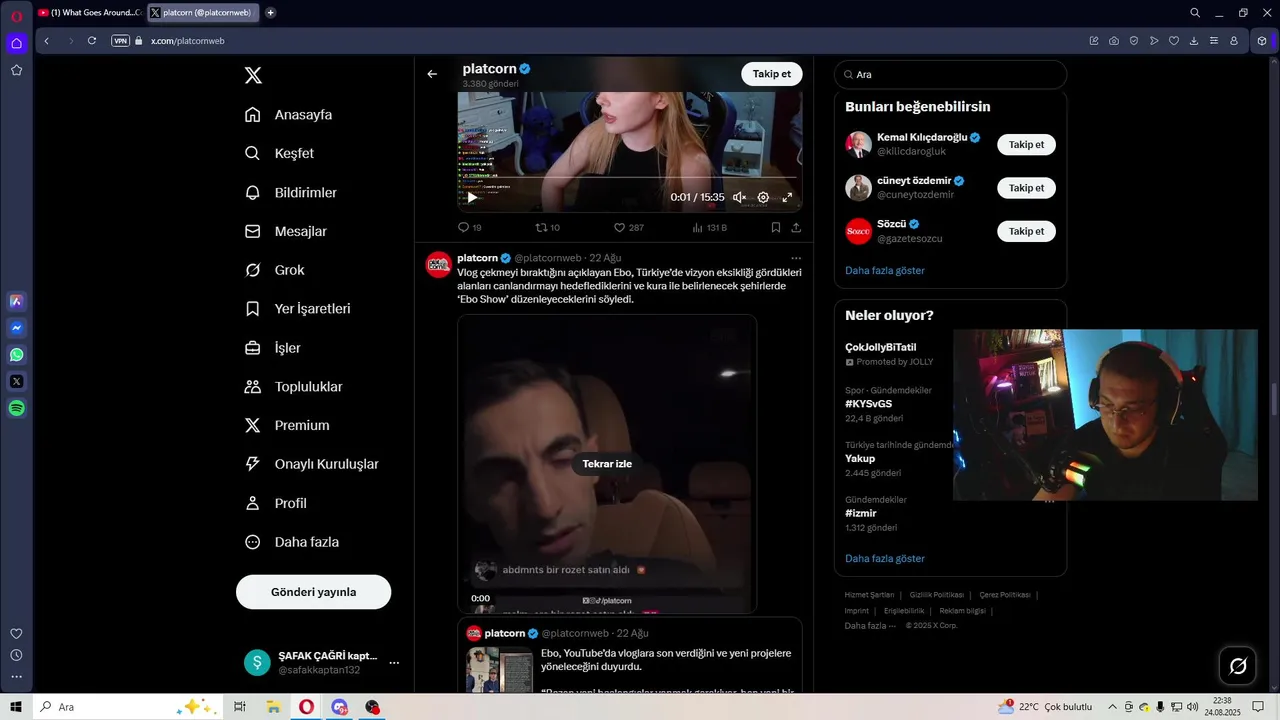Open Windows Start menu
This screenshot has width=1280, height=720.
click(x=16, y=707)
